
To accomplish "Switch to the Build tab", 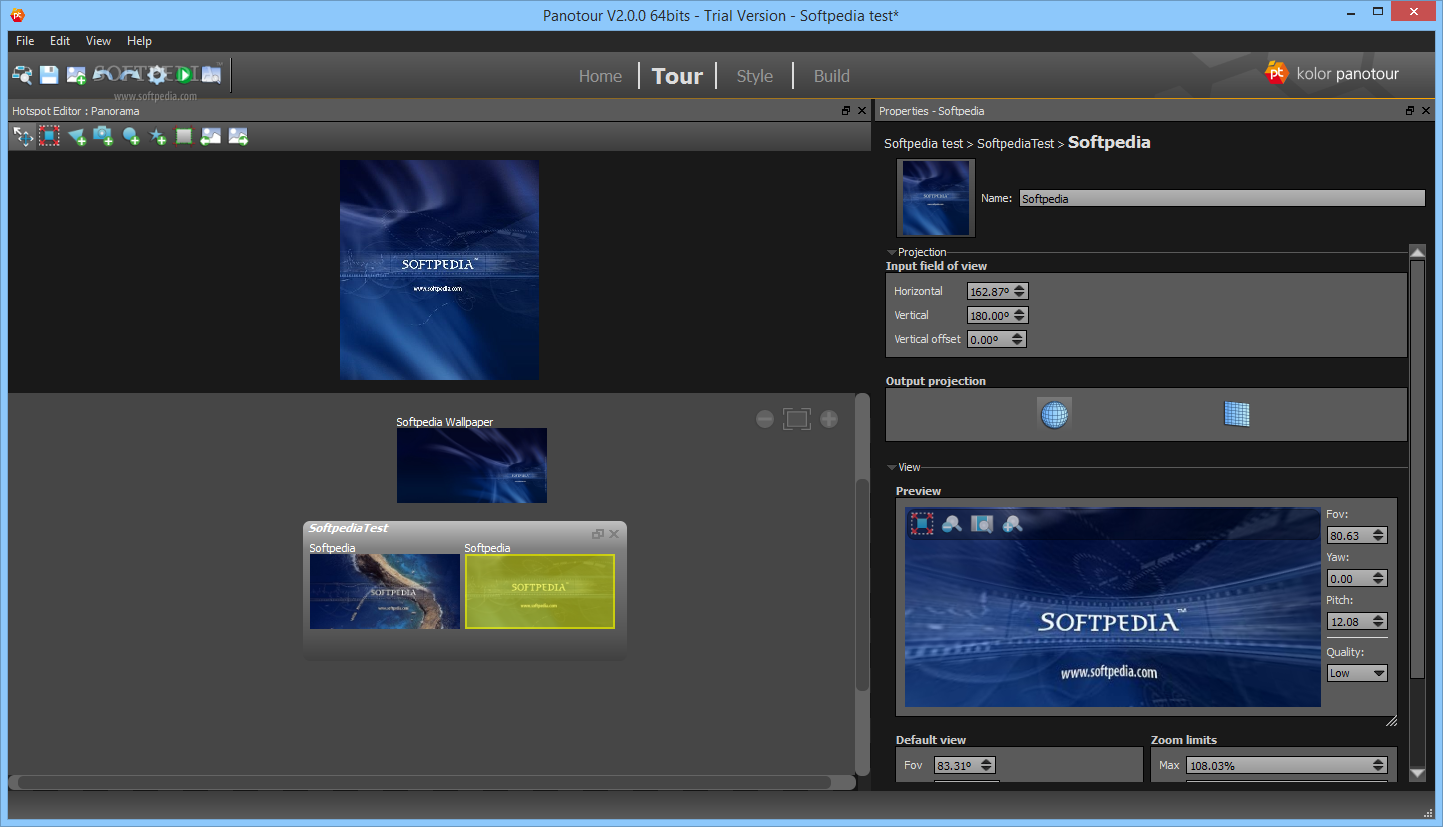I will tap(832, 76).
